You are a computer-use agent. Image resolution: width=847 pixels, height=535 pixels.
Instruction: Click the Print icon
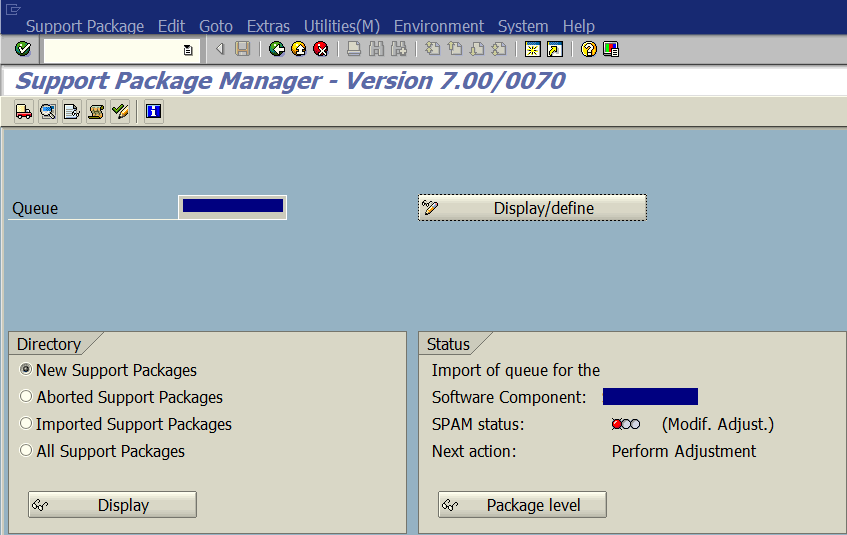(354, 49)
